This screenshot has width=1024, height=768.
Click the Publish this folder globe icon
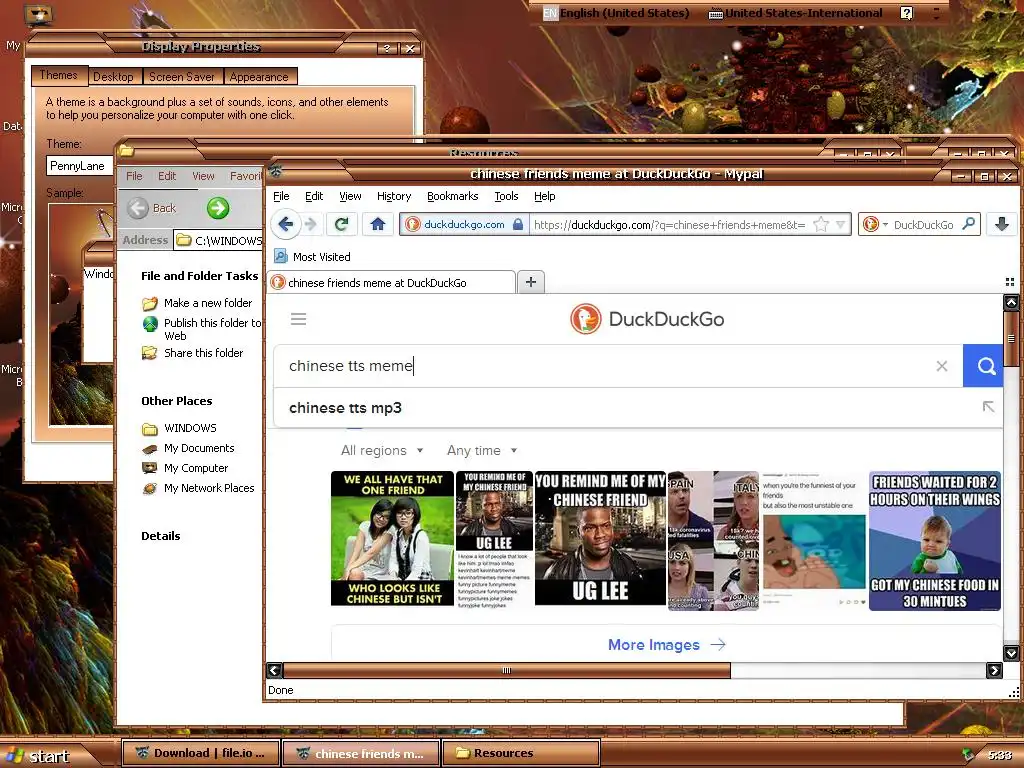coord(150,324)
